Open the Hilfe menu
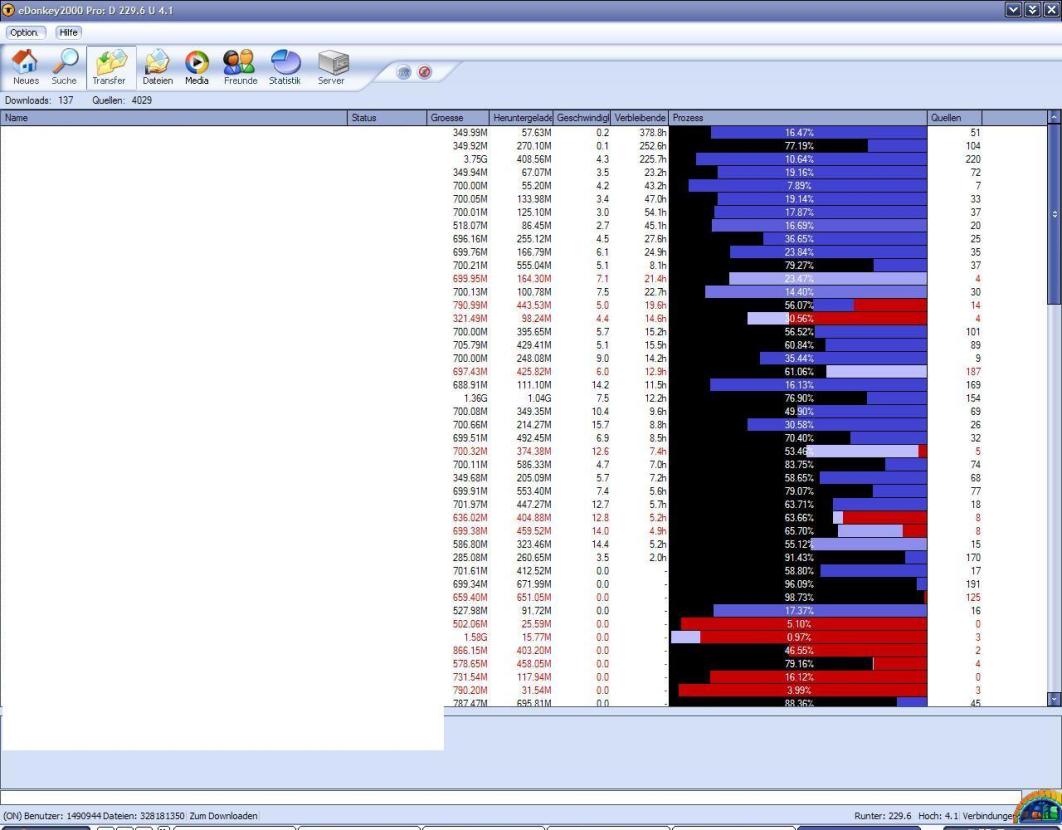The width and height of the screenshot is (1062, 830). click(x=68, y=33)
